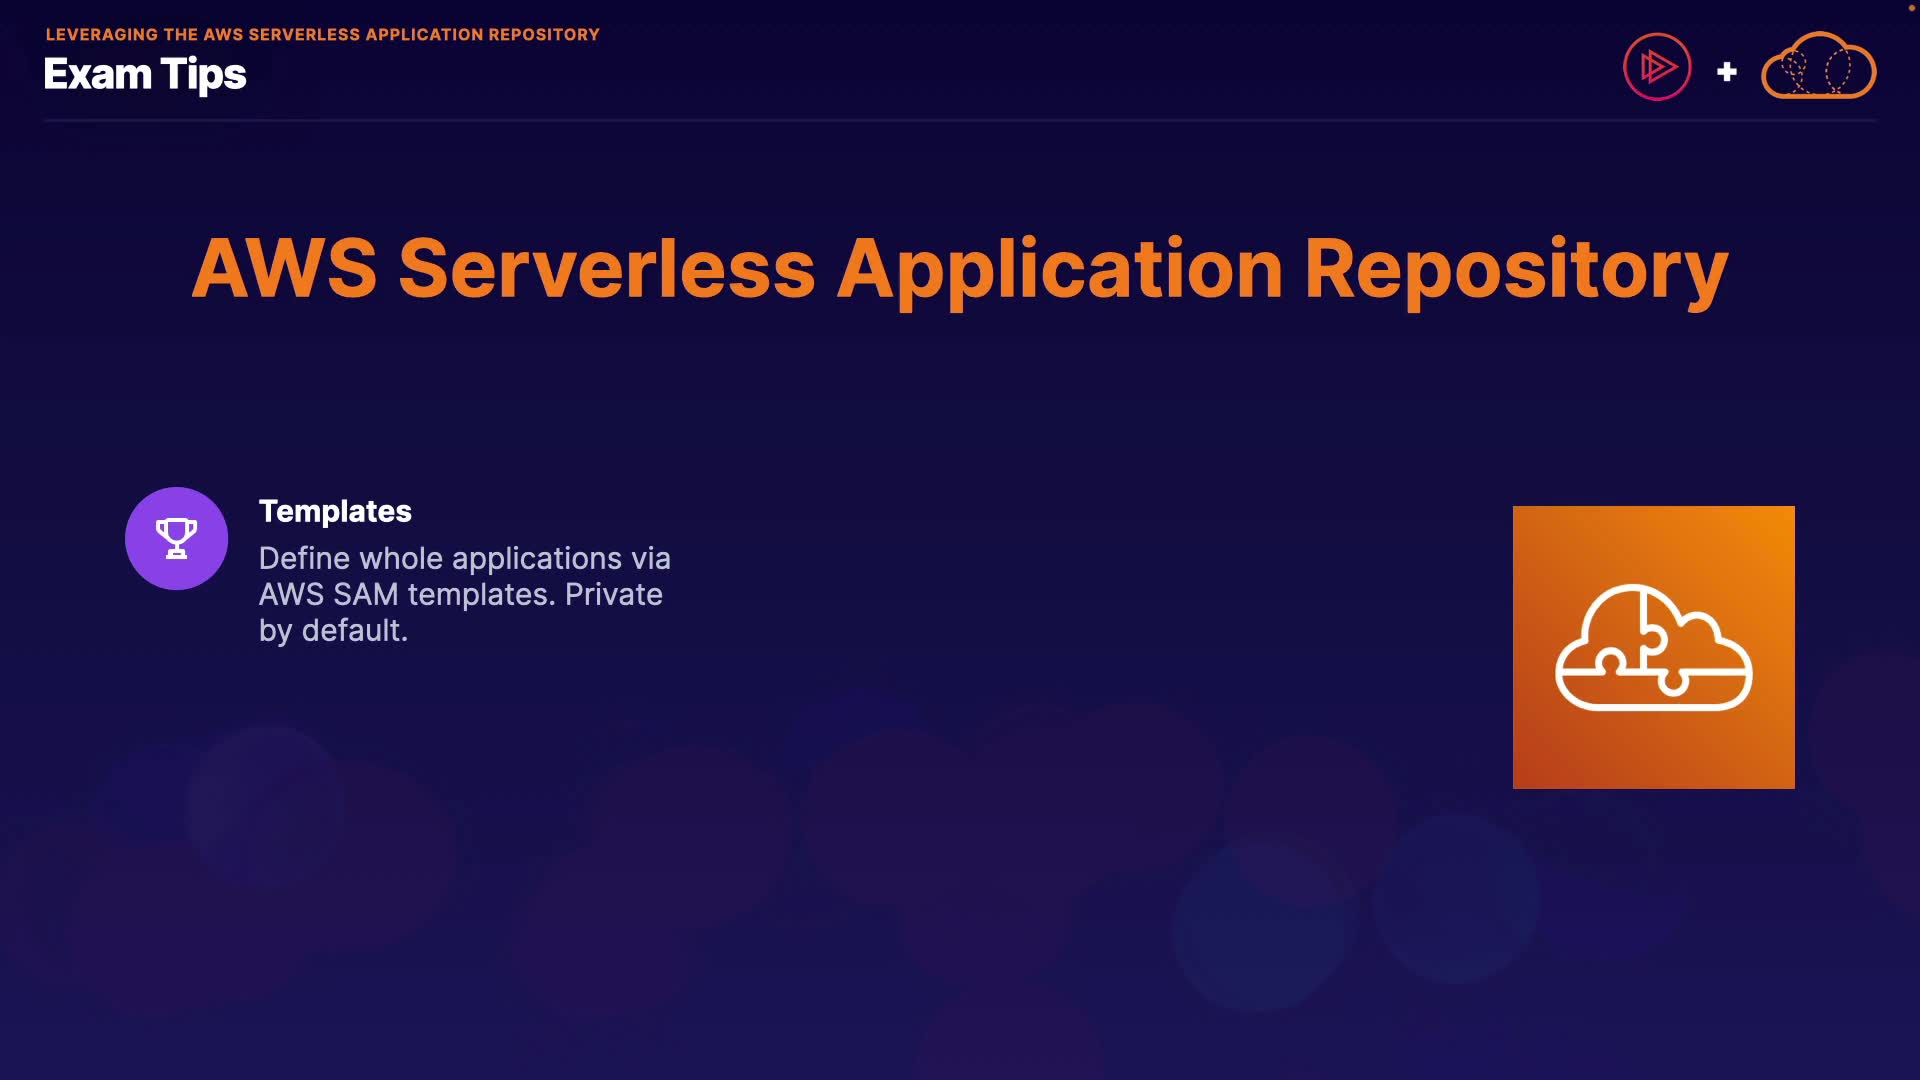Click the 'by default.' text line

point(333,630)
